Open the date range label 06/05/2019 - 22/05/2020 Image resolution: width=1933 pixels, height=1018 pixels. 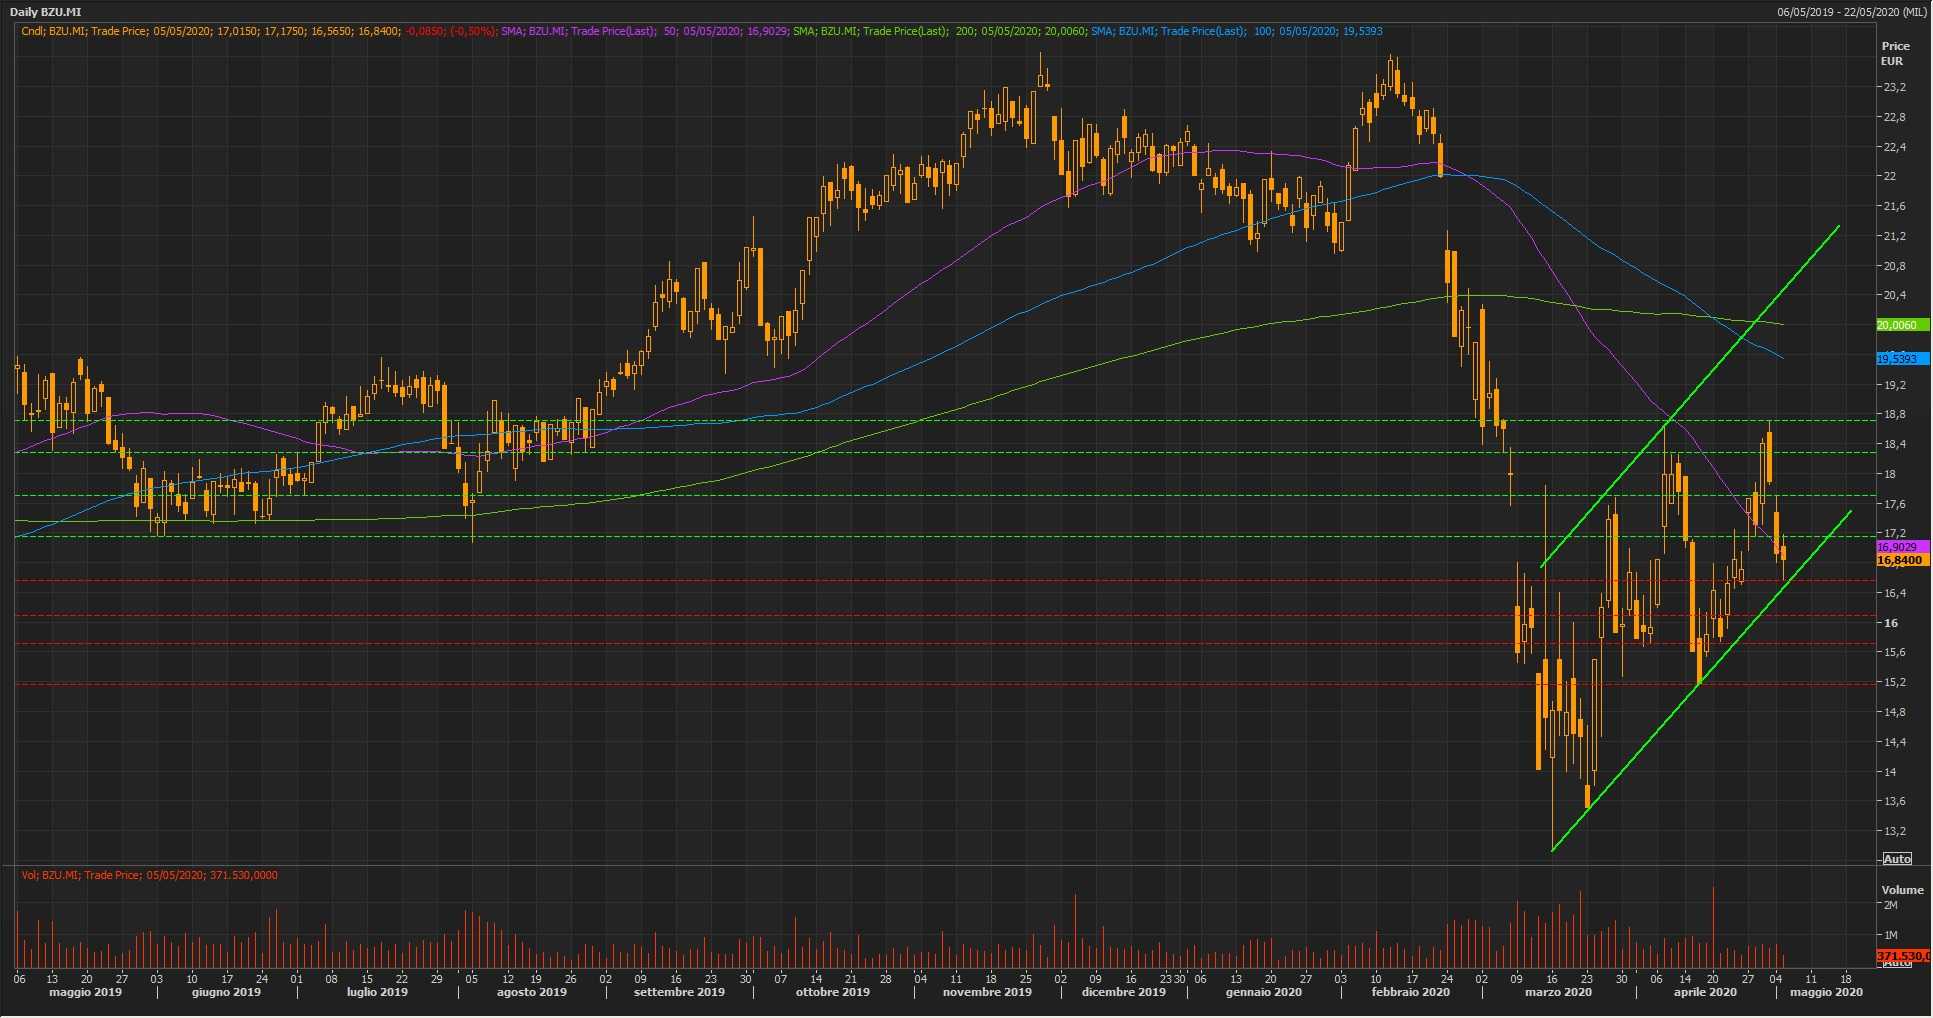[1850, 12]
